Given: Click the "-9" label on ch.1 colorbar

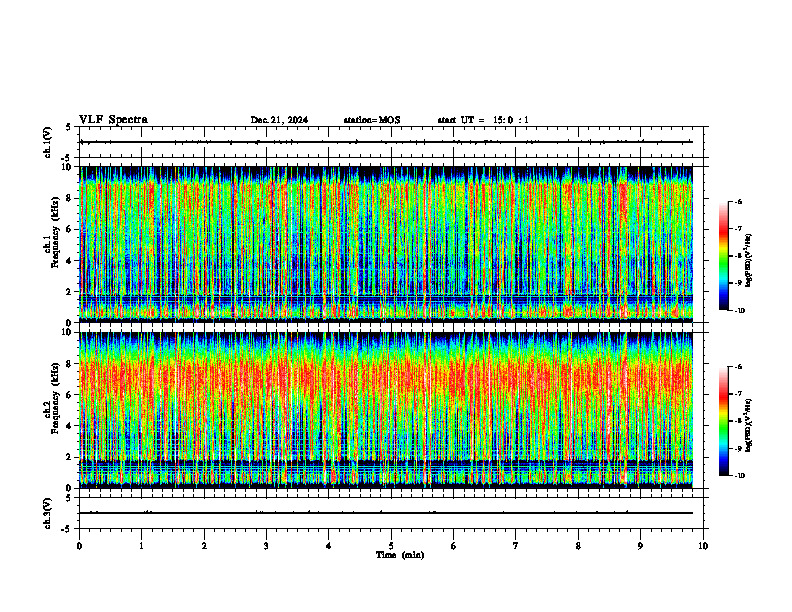Looking at the screenshot, I should click(x=738, y=283).
